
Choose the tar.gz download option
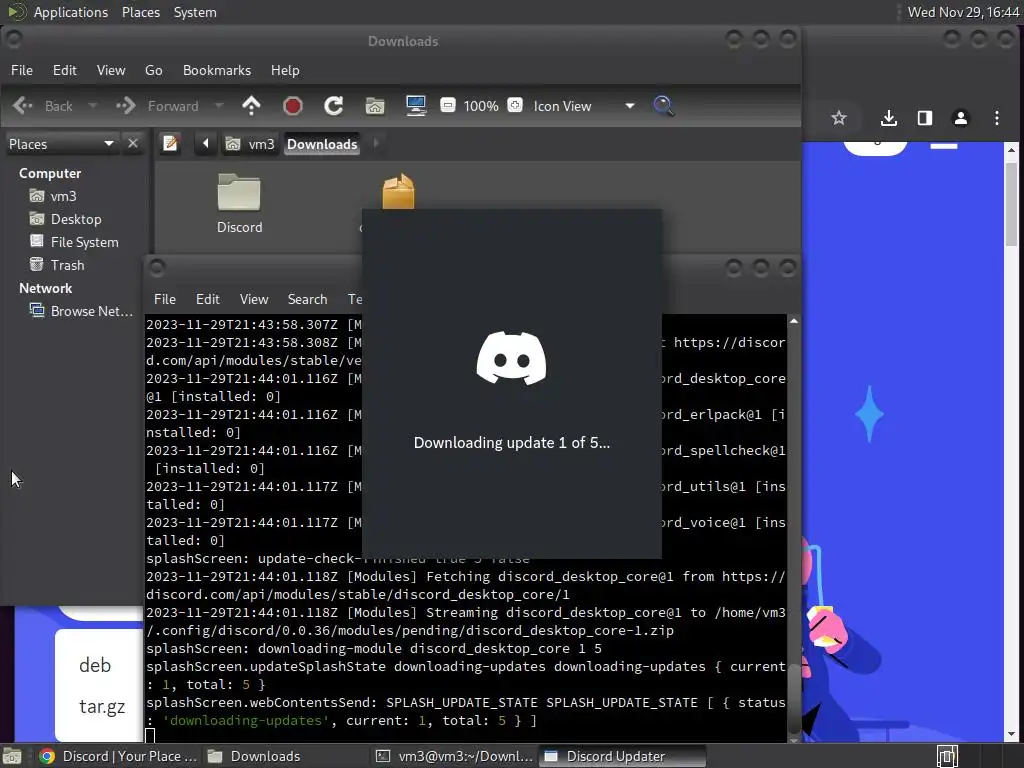pos(102,706)
